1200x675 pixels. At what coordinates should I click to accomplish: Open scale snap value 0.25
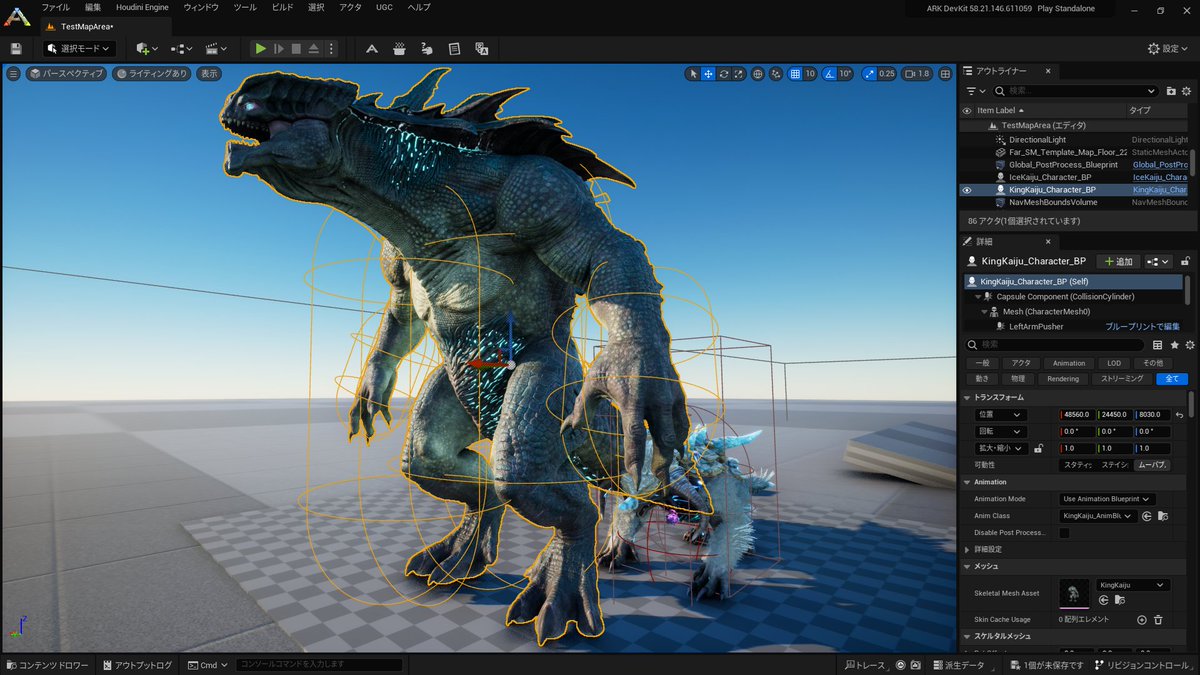click(886, 73)
